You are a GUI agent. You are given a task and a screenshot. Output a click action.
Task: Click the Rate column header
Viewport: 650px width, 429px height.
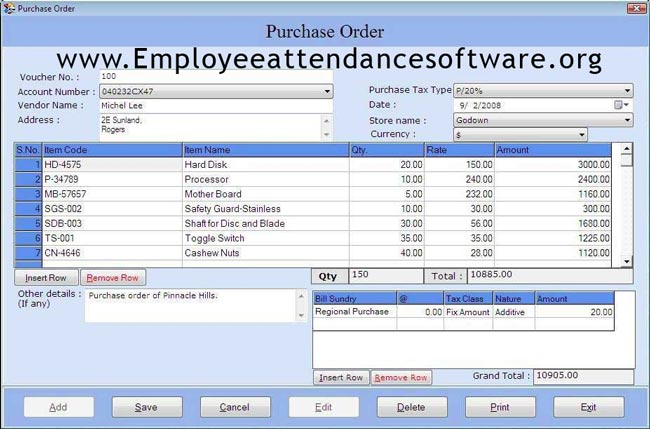click(x=459, y=150)
